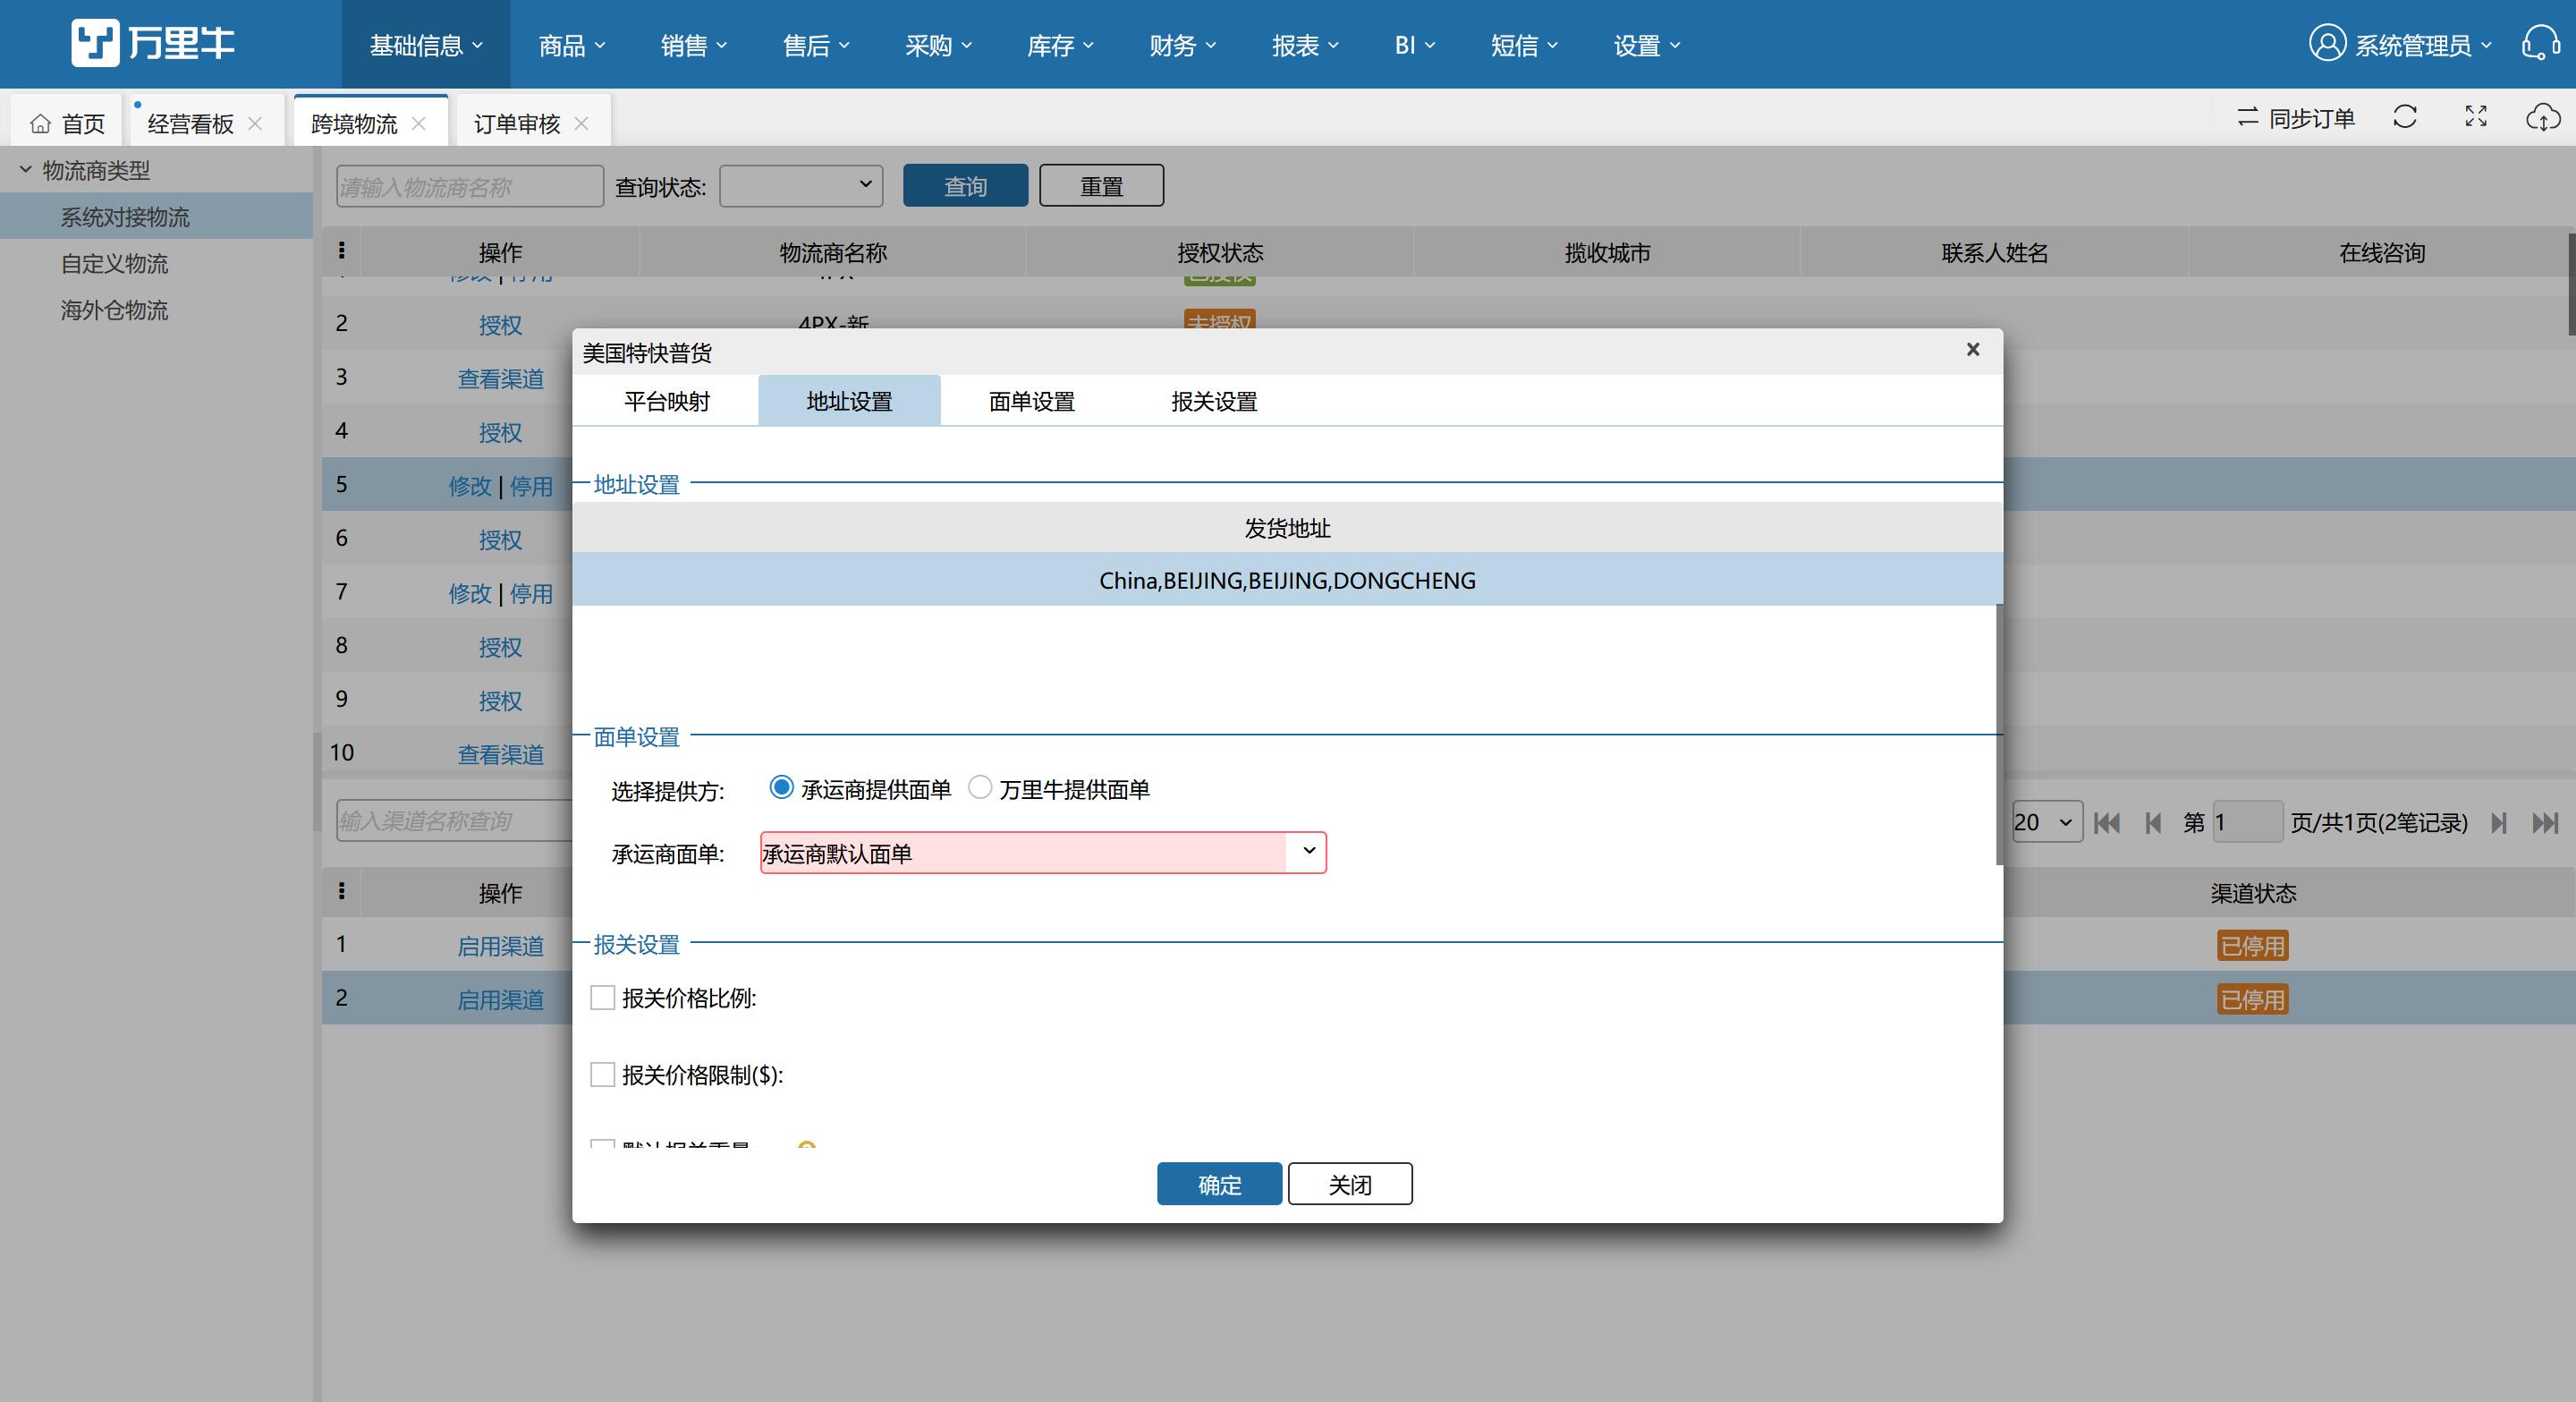Open 设置 menu

tap(1646, 44)
